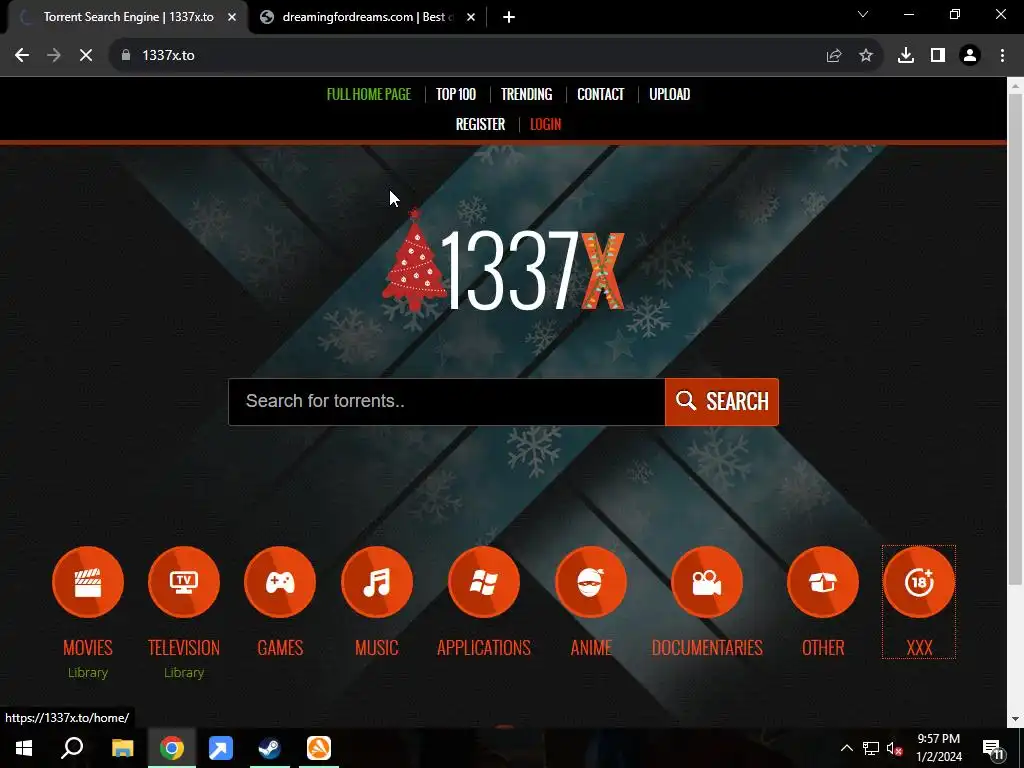Click the muted volume tray icon

pos(895,748)
